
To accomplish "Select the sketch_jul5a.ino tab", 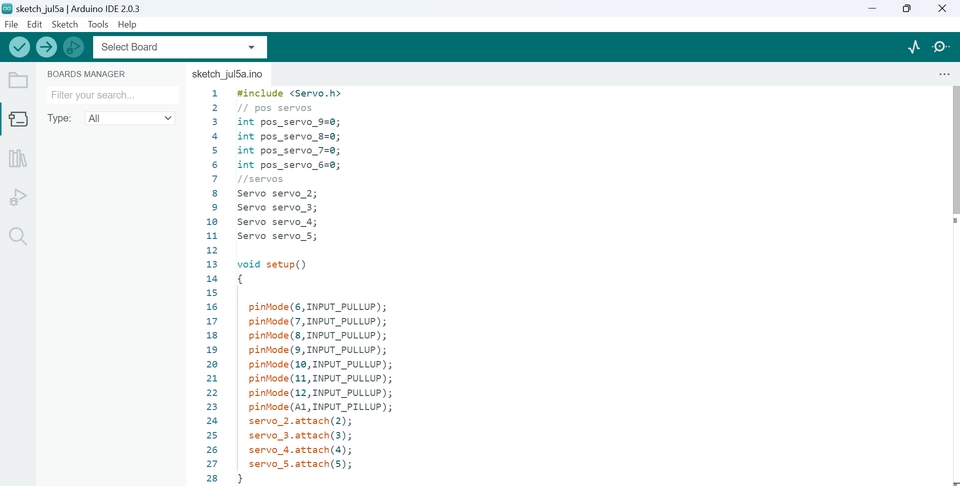I will click(x=227, y=74).
